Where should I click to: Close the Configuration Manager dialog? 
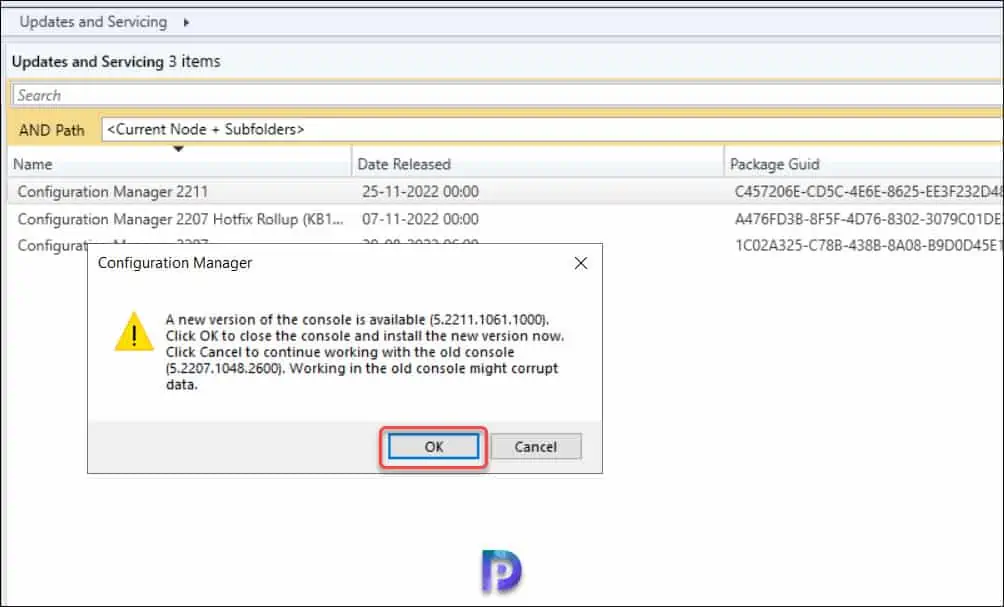[x=581, y=263]
